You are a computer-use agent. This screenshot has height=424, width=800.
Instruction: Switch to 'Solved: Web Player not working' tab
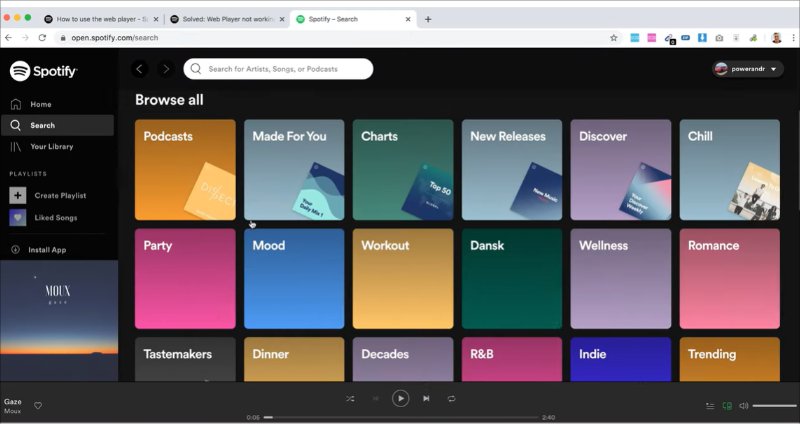click(x=227, y=19)
